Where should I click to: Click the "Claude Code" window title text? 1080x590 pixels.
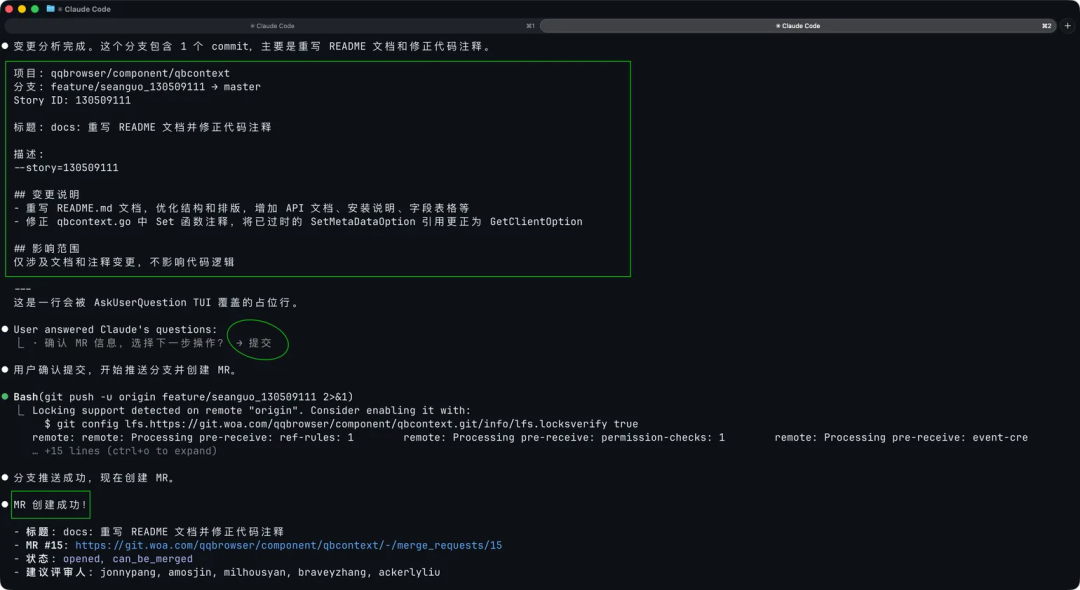click(87, 9)
